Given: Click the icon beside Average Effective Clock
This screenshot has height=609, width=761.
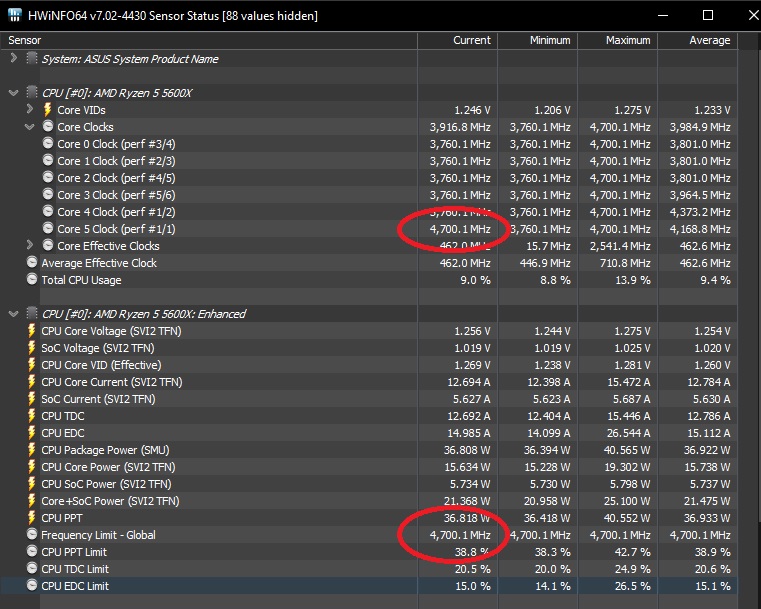Looking at the screenshot, I should coord(32,262).
